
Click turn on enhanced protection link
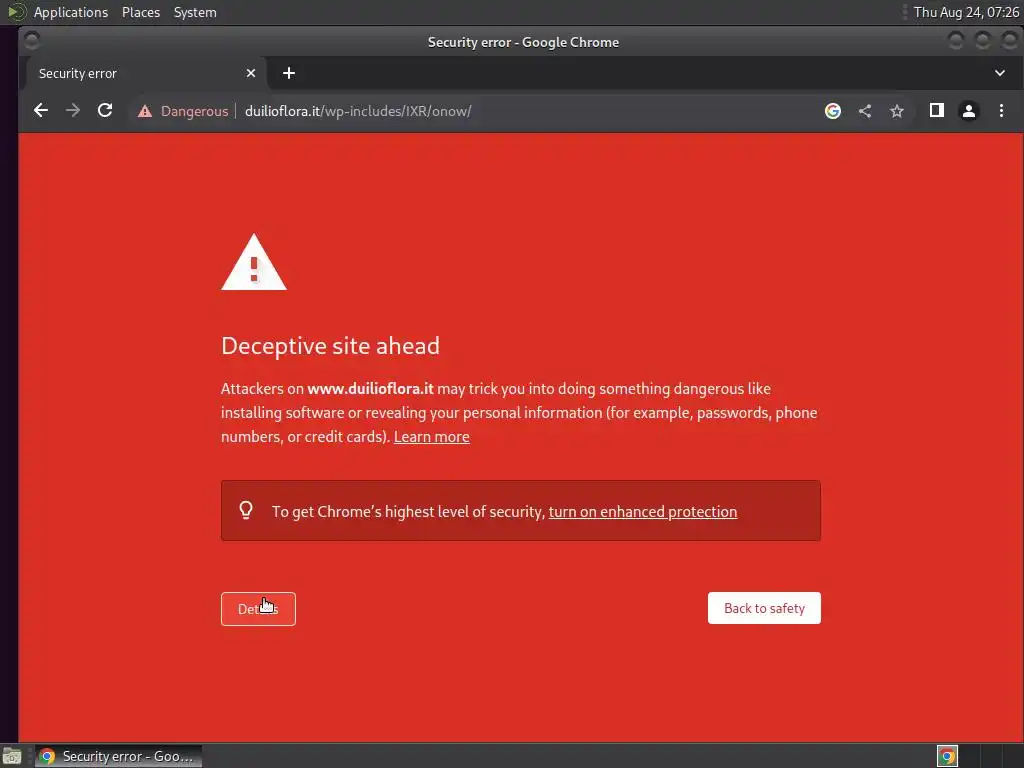pyautogui.click(x=643, y=511)
